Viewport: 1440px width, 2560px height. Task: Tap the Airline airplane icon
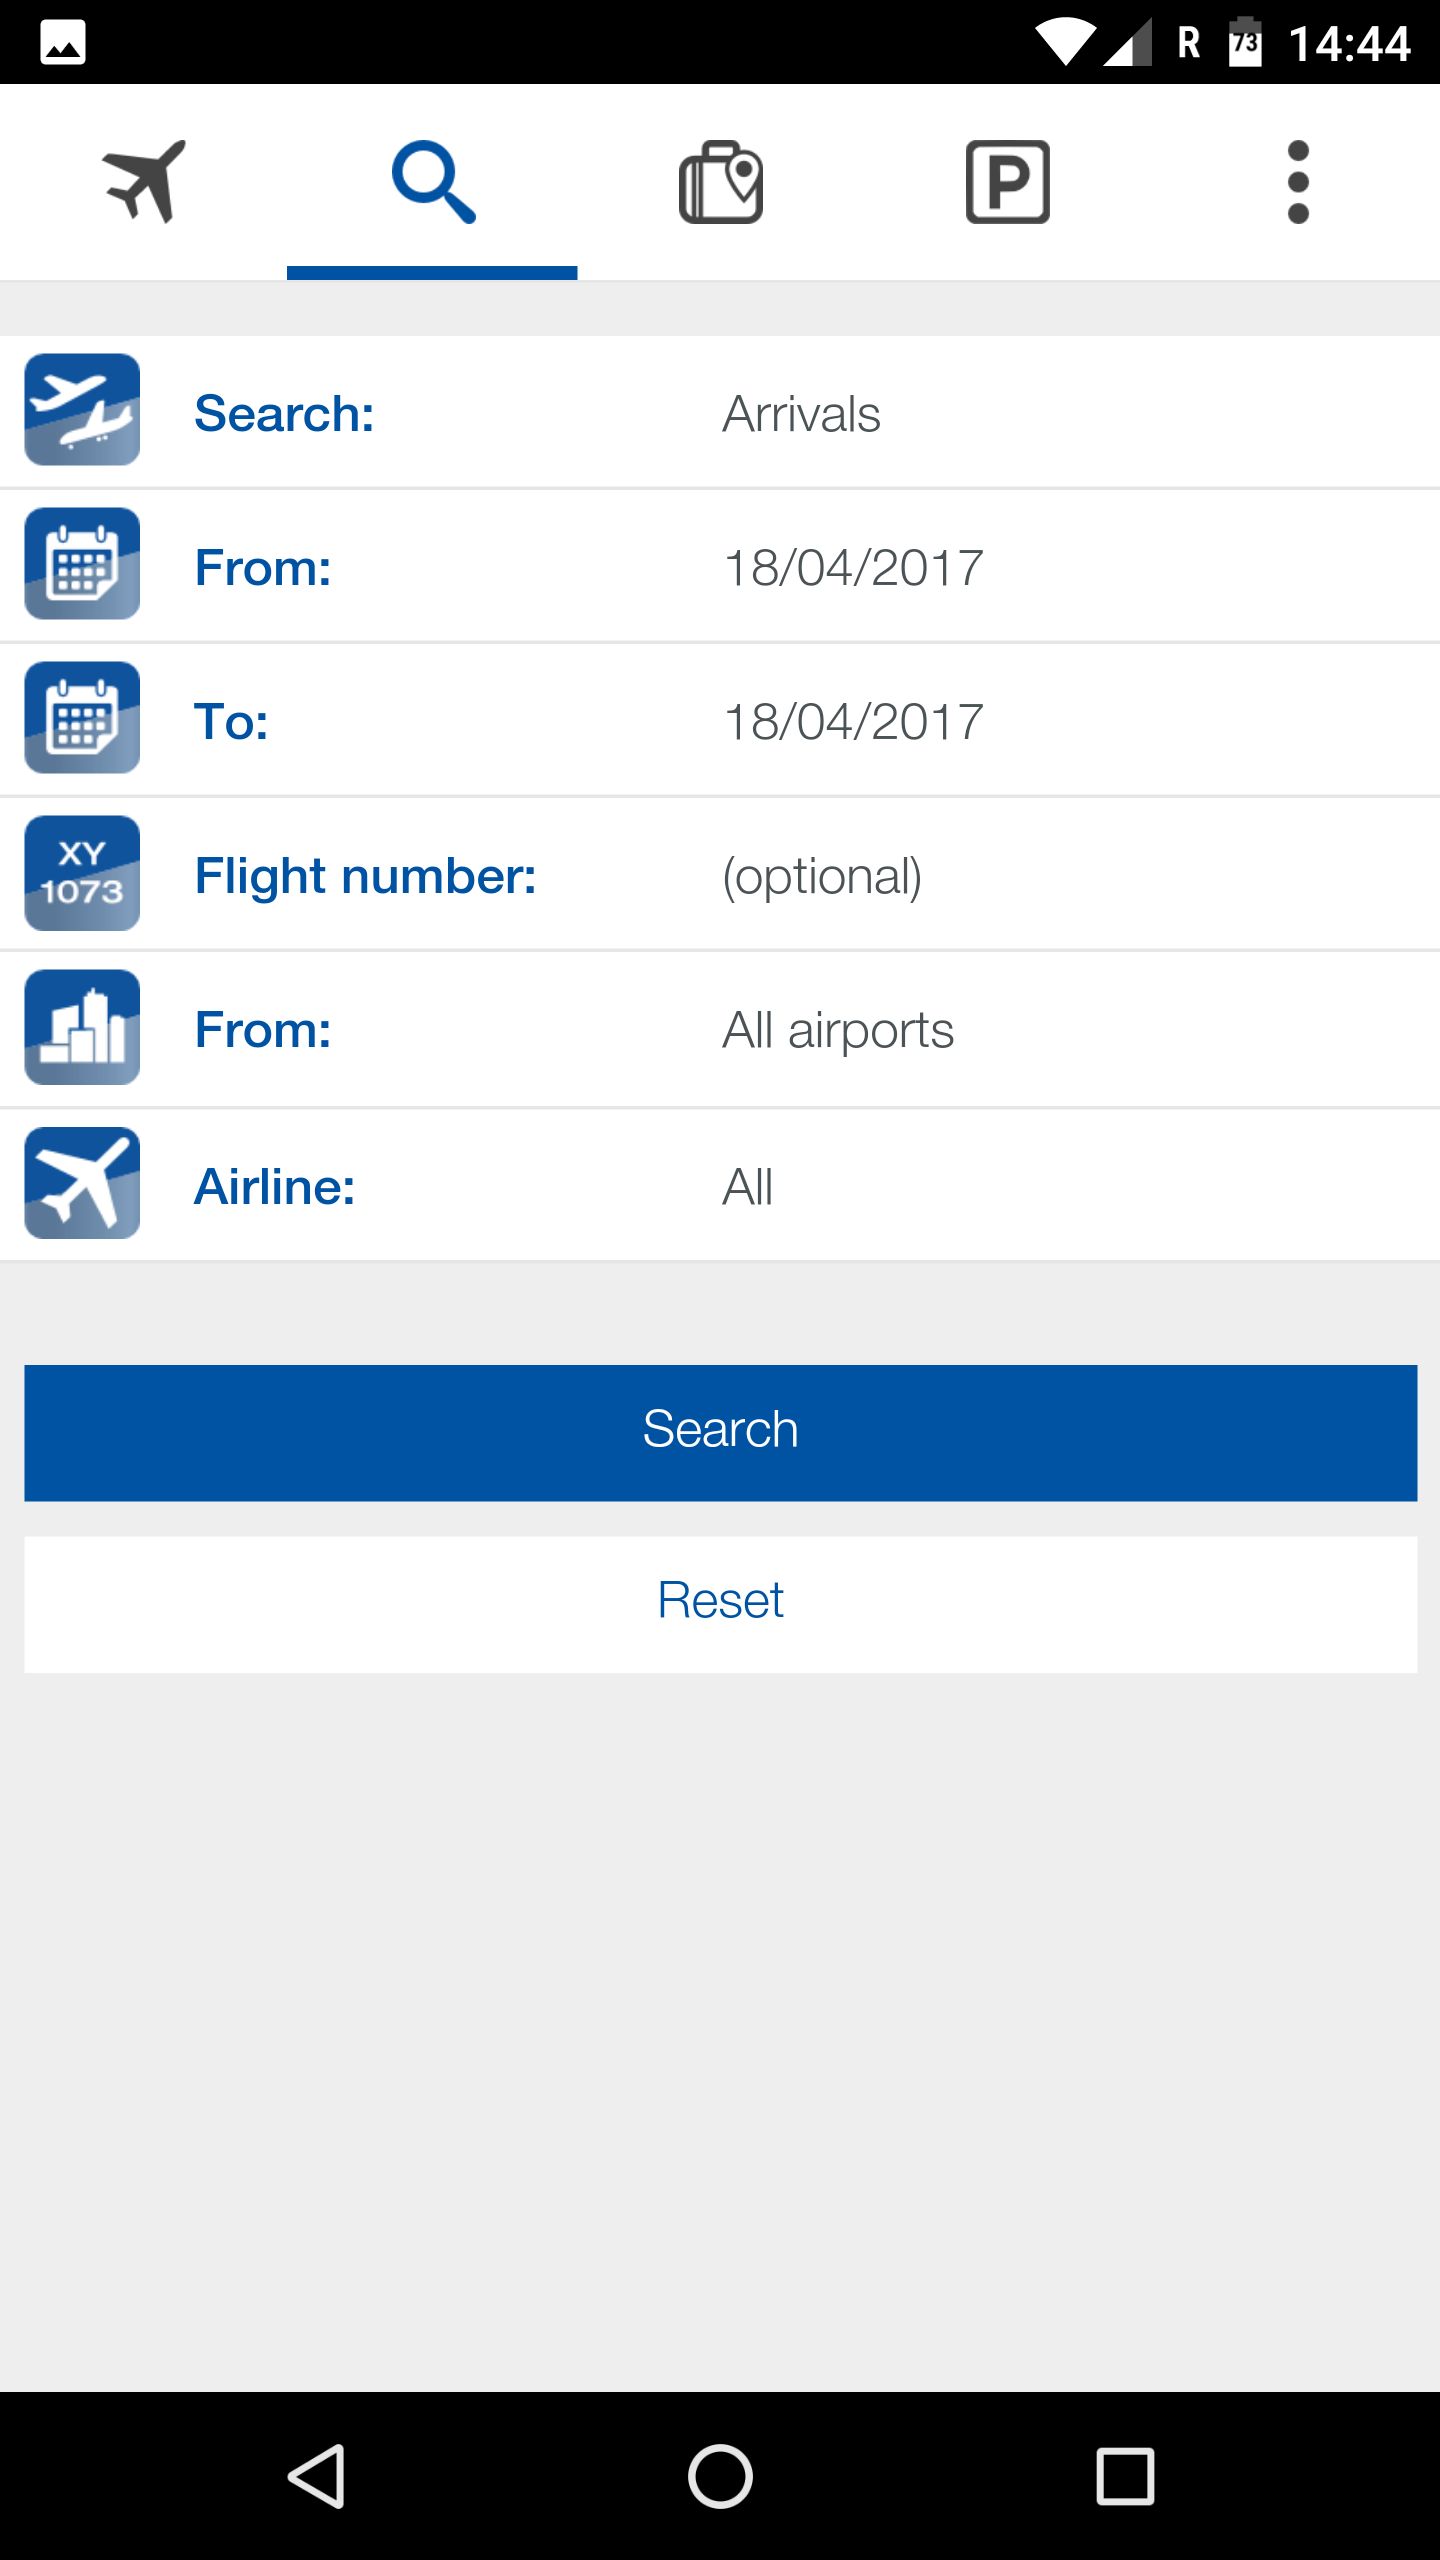(x=82, y=1183)
